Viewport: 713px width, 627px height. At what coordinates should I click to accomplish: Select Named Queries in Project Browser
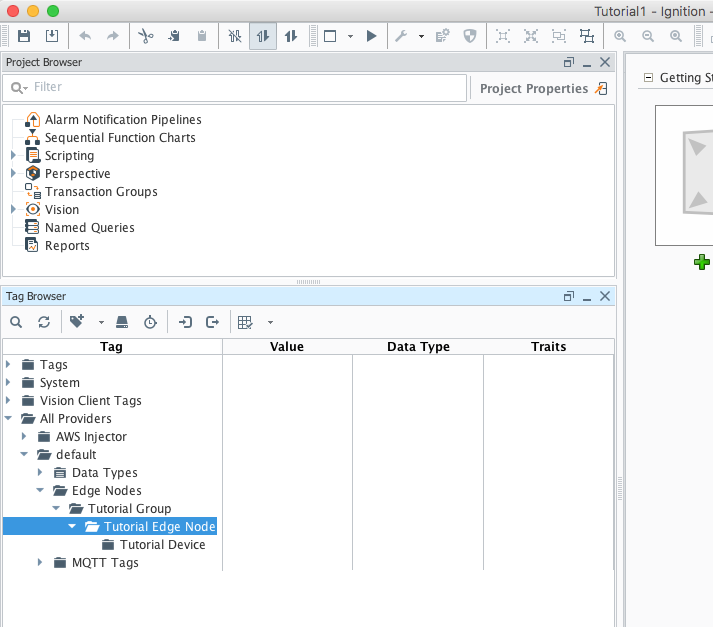[x=89, y=227]
